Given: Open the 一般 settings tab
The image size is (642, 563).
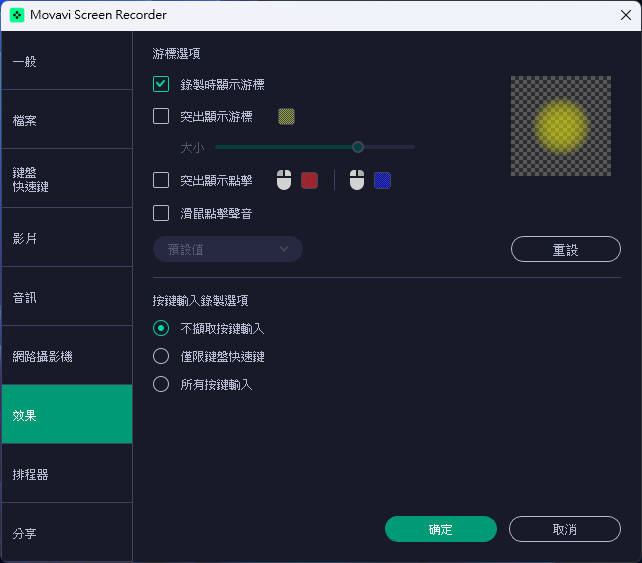Looking at the screenshot, I should click(67, 61).
